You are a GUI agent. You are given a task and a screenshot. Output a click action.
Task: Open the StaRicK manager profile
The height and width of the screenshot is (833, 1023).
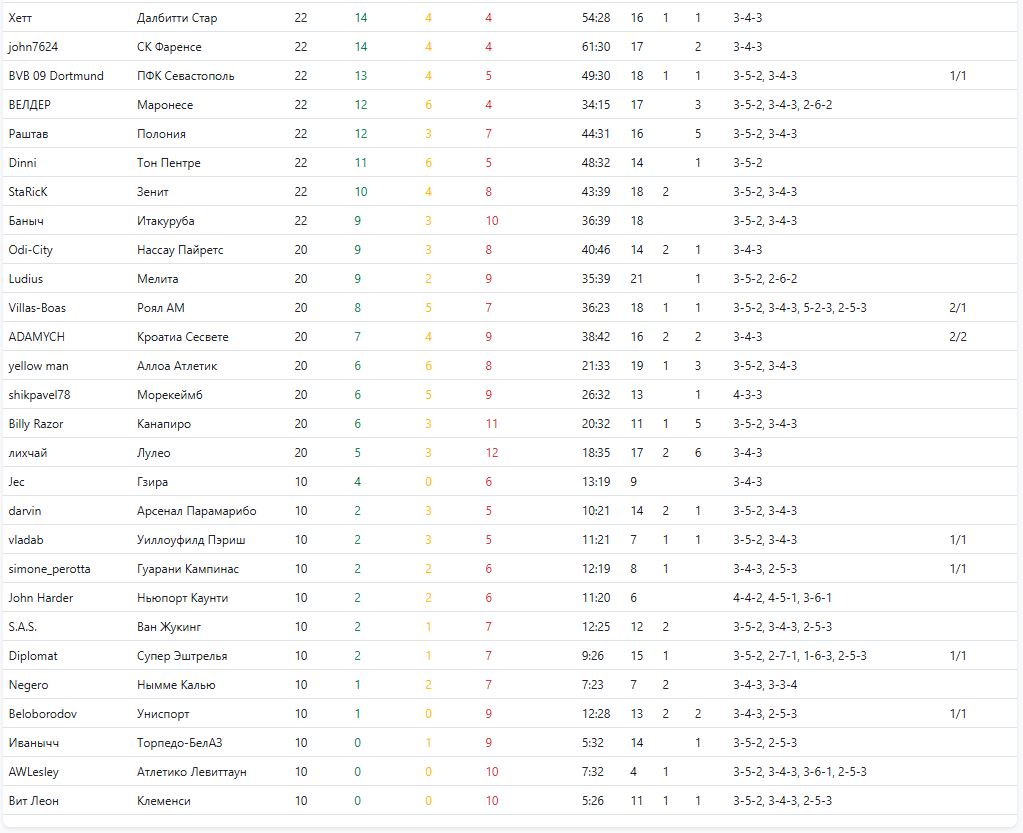coord(28,192)
